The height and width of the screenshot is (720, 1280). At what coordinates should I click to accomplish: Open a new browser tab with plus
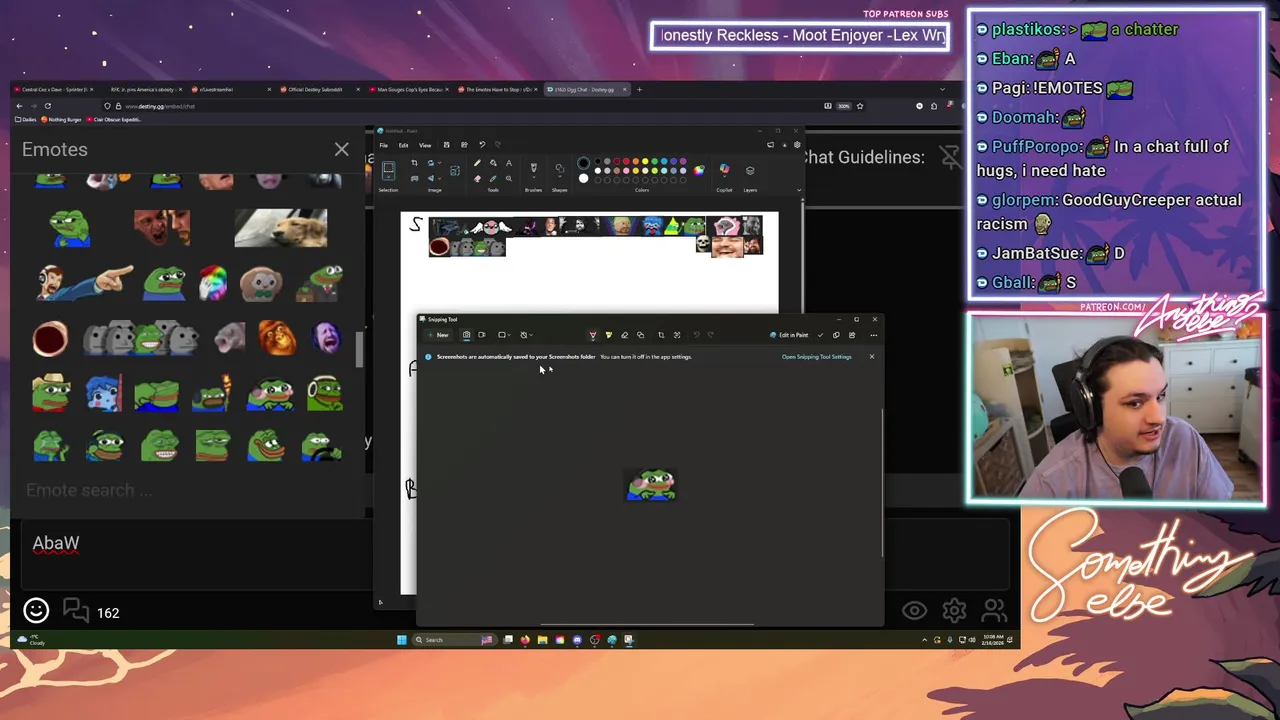coord(640,89)
